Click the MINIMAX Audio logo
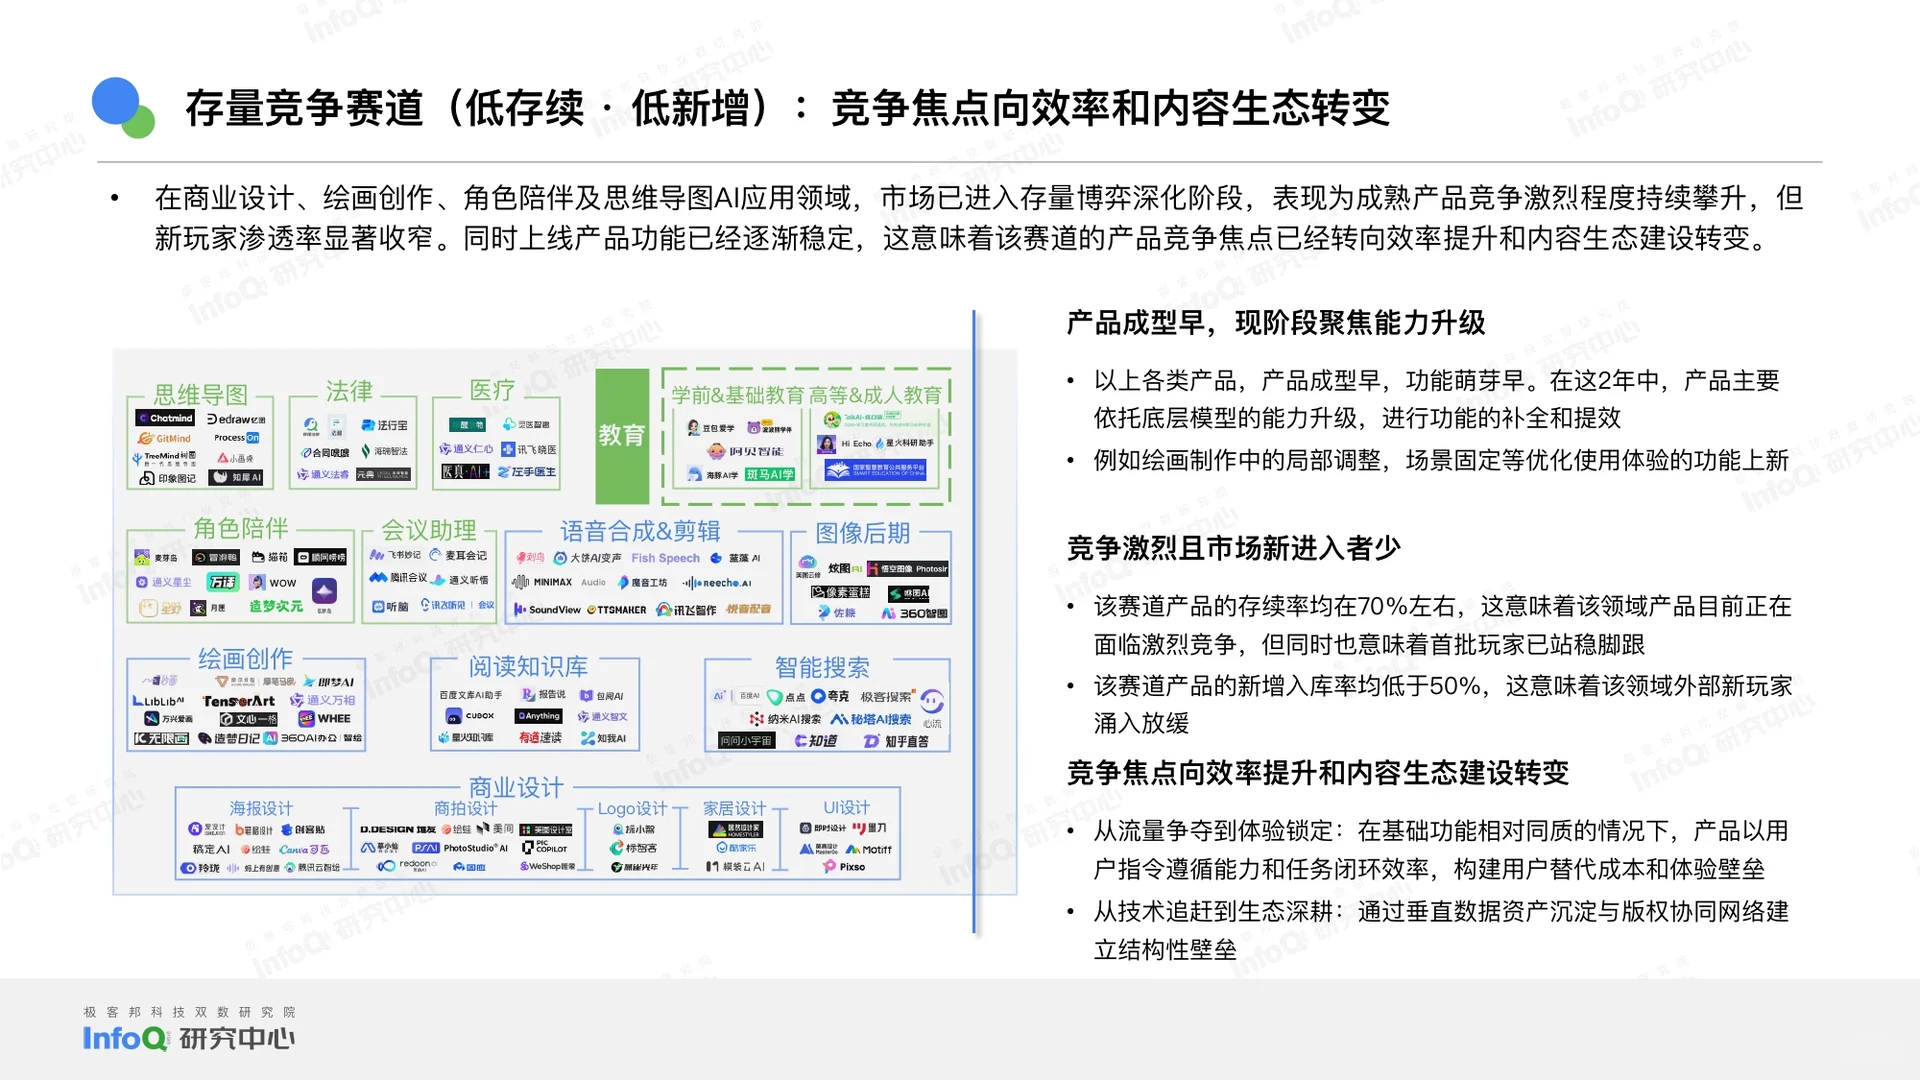This screenshot has width=1920, height=1080. click(559, 582)
